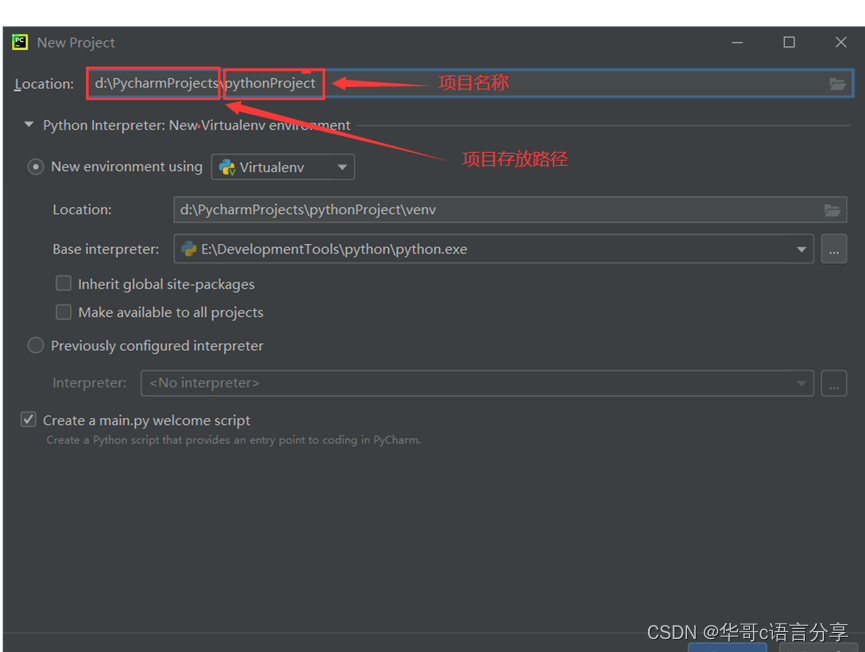The width and height of the screenshot is (865, 652).
Task: Browse folder for virtualenv Location
Action: click(x=832, y=210)
